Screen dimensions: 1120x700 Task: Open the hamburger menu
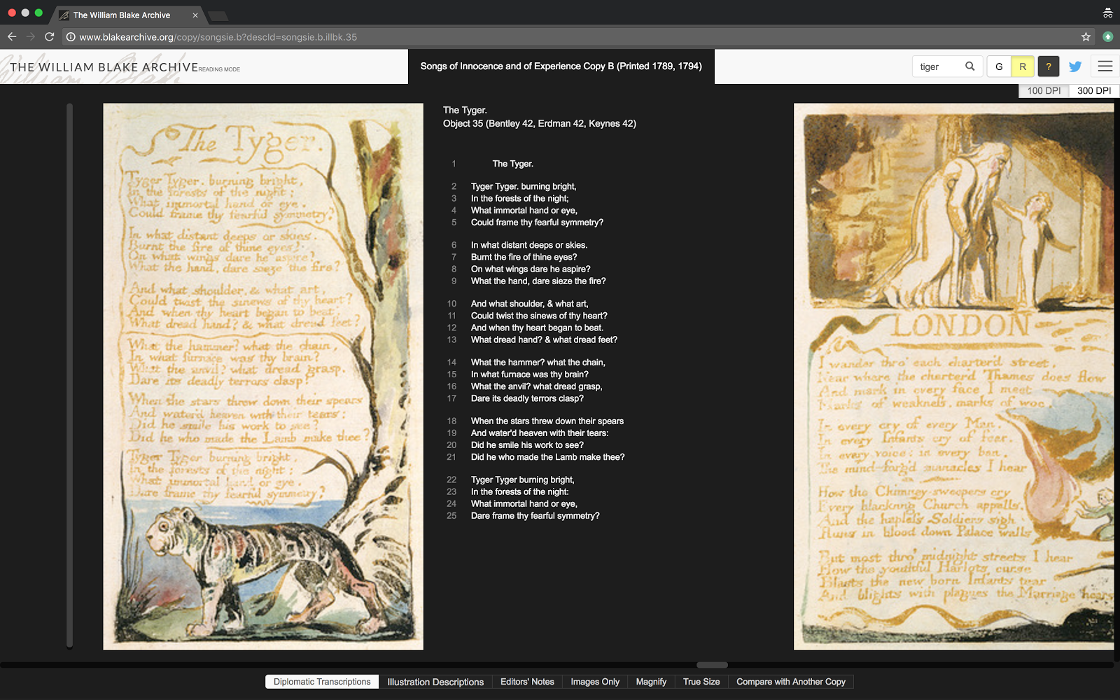[1105, 66]
